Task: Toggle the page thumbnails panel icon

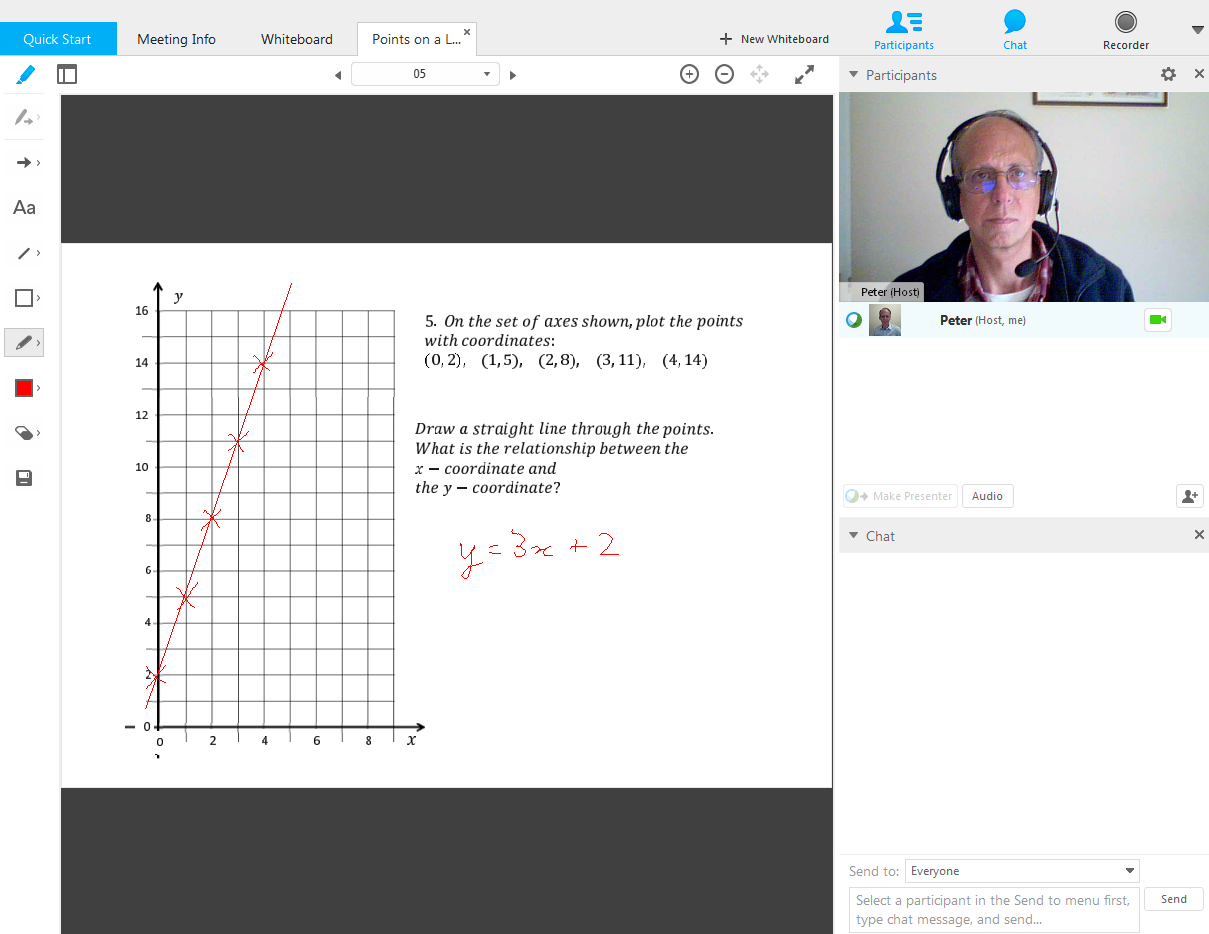Action: pos(67,74)
